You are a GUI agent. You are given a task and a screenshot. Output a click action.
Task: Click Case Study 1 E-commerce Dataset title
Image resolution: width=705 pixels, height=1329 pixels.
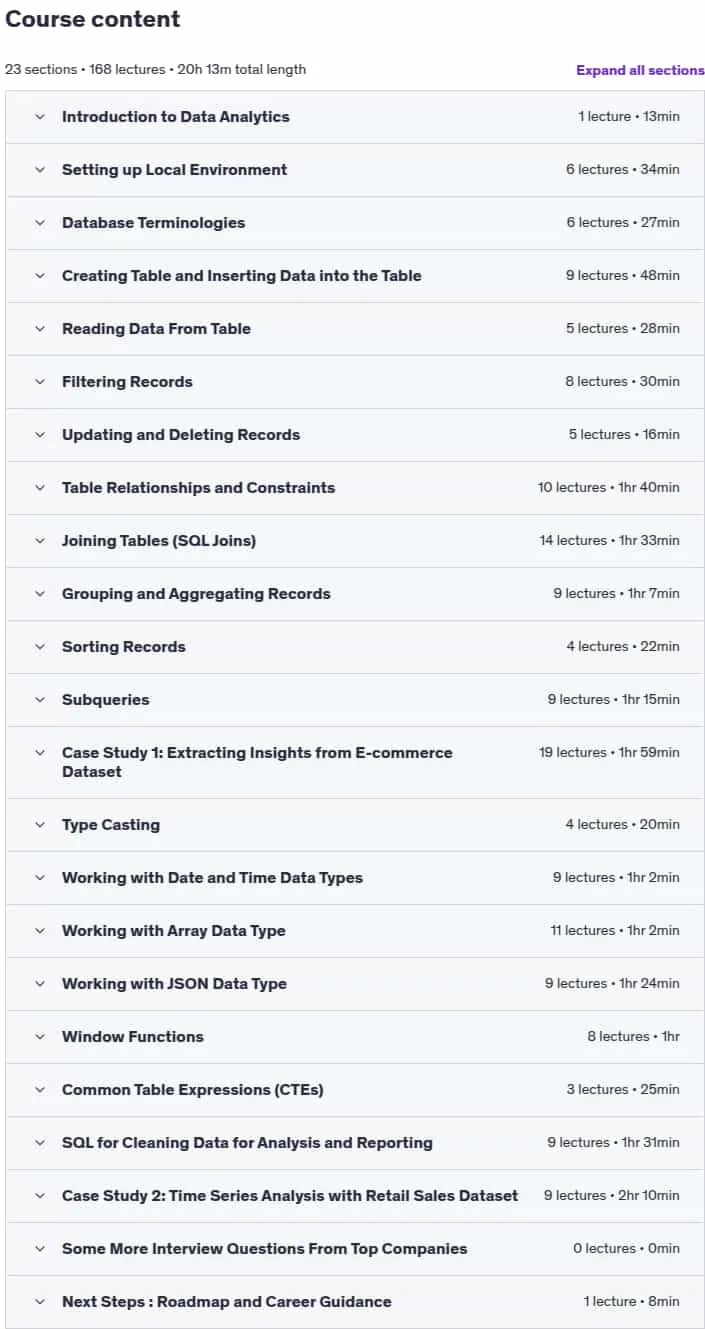point(257,762)
